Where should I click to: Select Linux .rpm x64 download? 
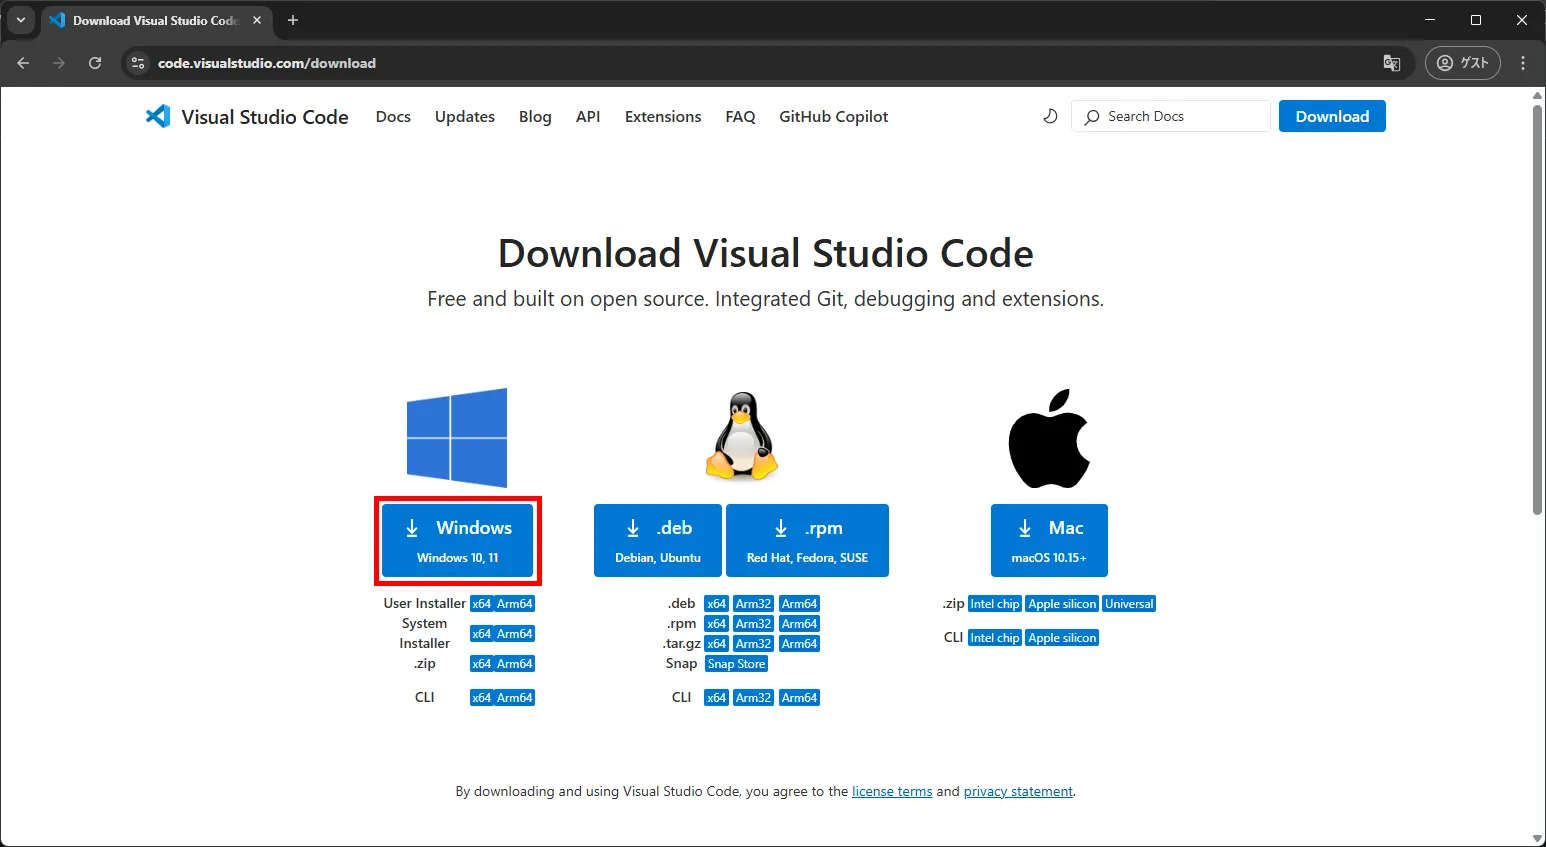[716, 624]
